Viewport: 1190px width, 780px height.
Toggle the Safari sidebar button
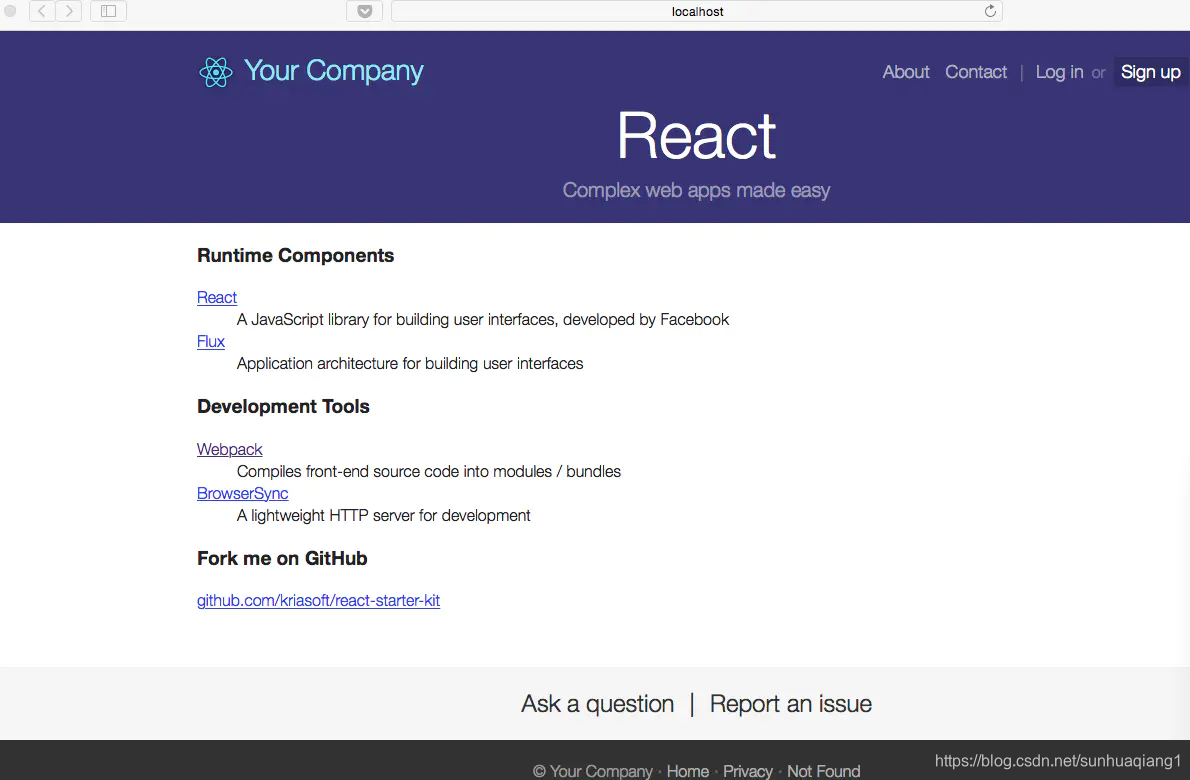tap(109, 11)
